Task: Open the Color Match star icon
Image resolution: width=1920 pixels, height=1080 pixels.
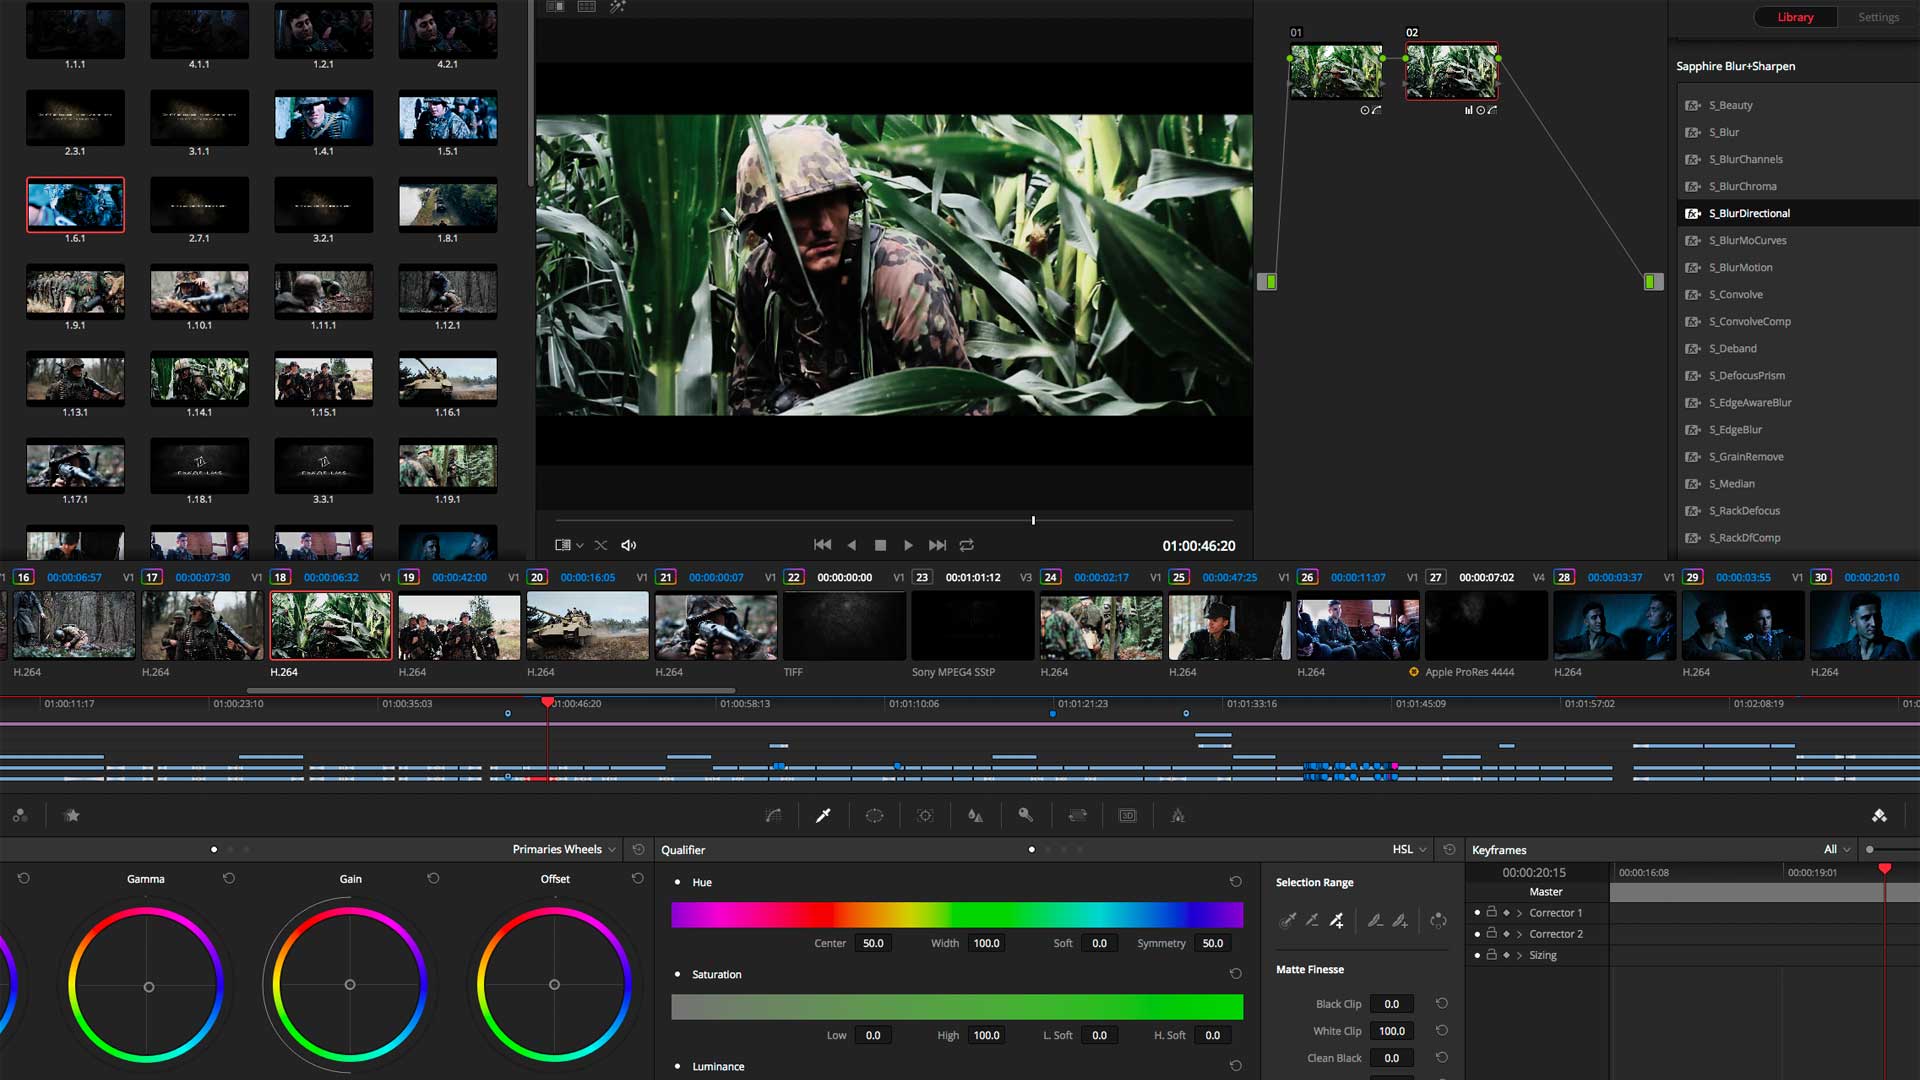Action: (72, 816)
